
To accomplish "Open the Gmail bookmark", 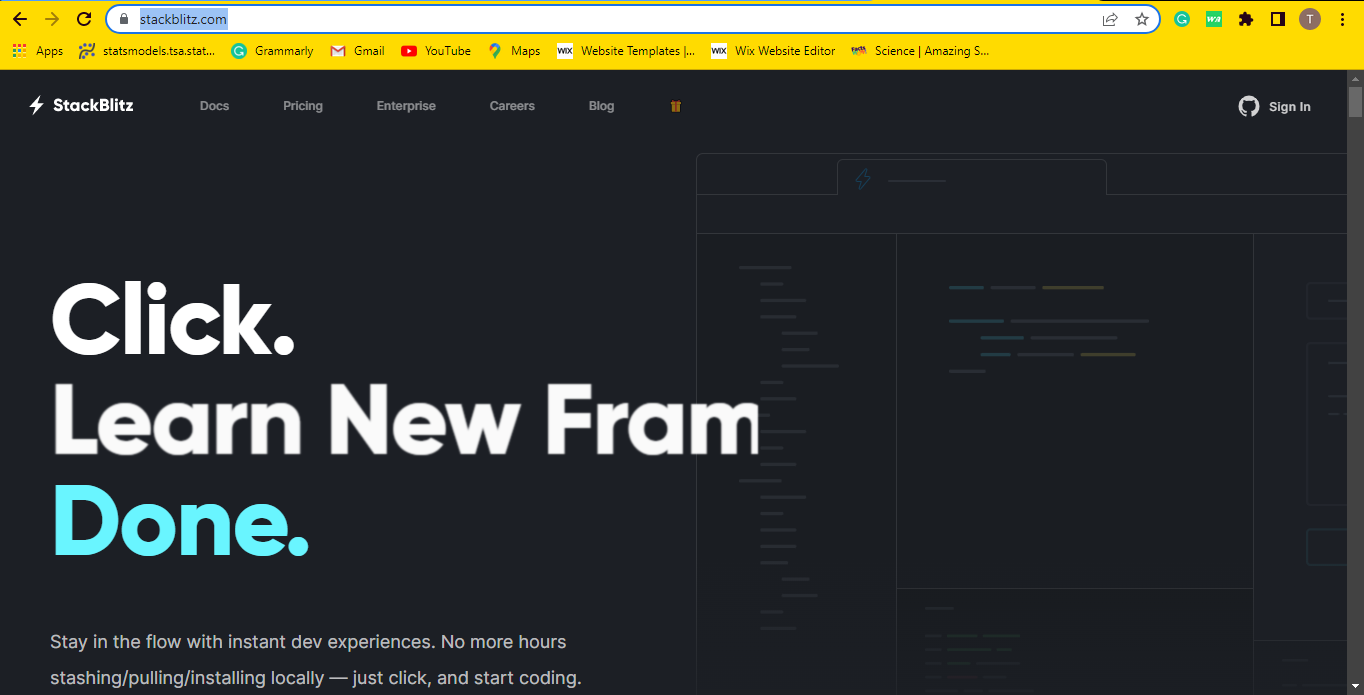I will point(357,51).
